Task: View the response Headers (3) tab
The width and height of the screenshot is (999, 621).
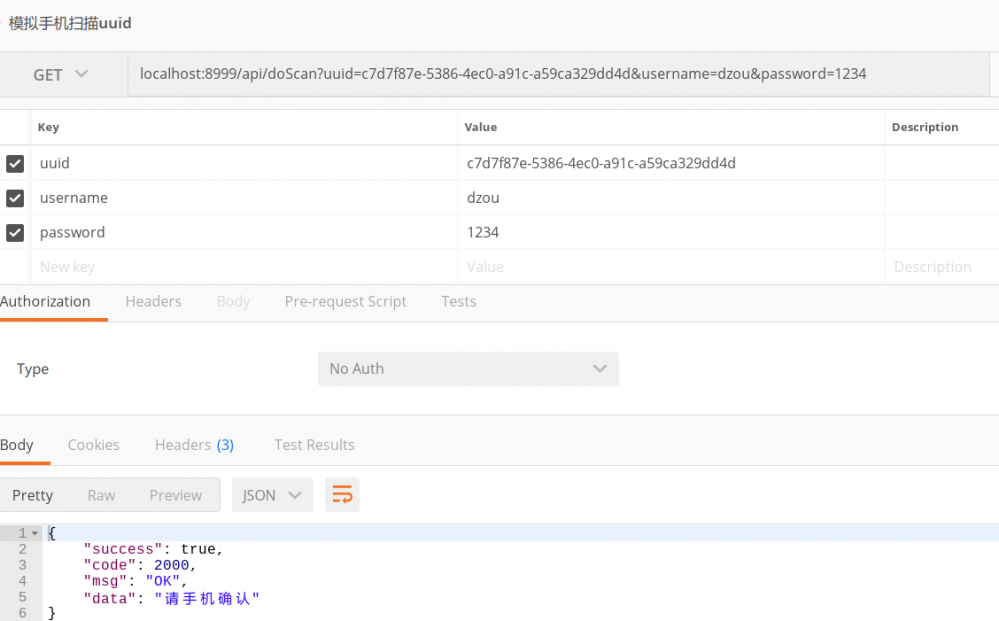Action: [194, 444]
